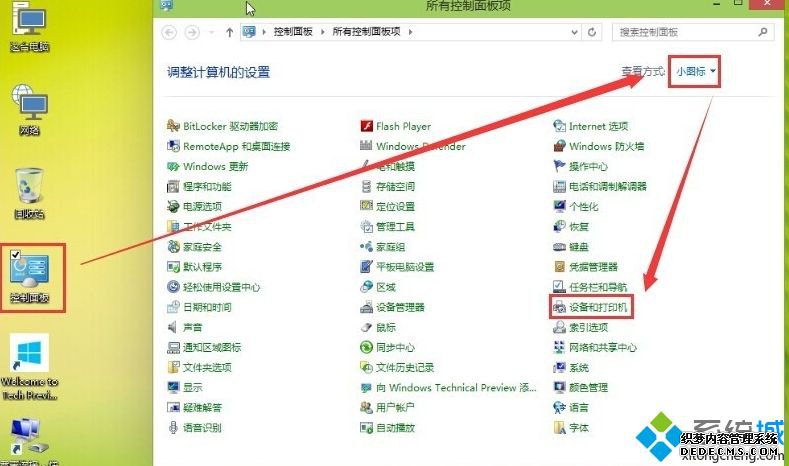Open 索引选项 link
The image size is (789, 466).
(x=588, y=327)
